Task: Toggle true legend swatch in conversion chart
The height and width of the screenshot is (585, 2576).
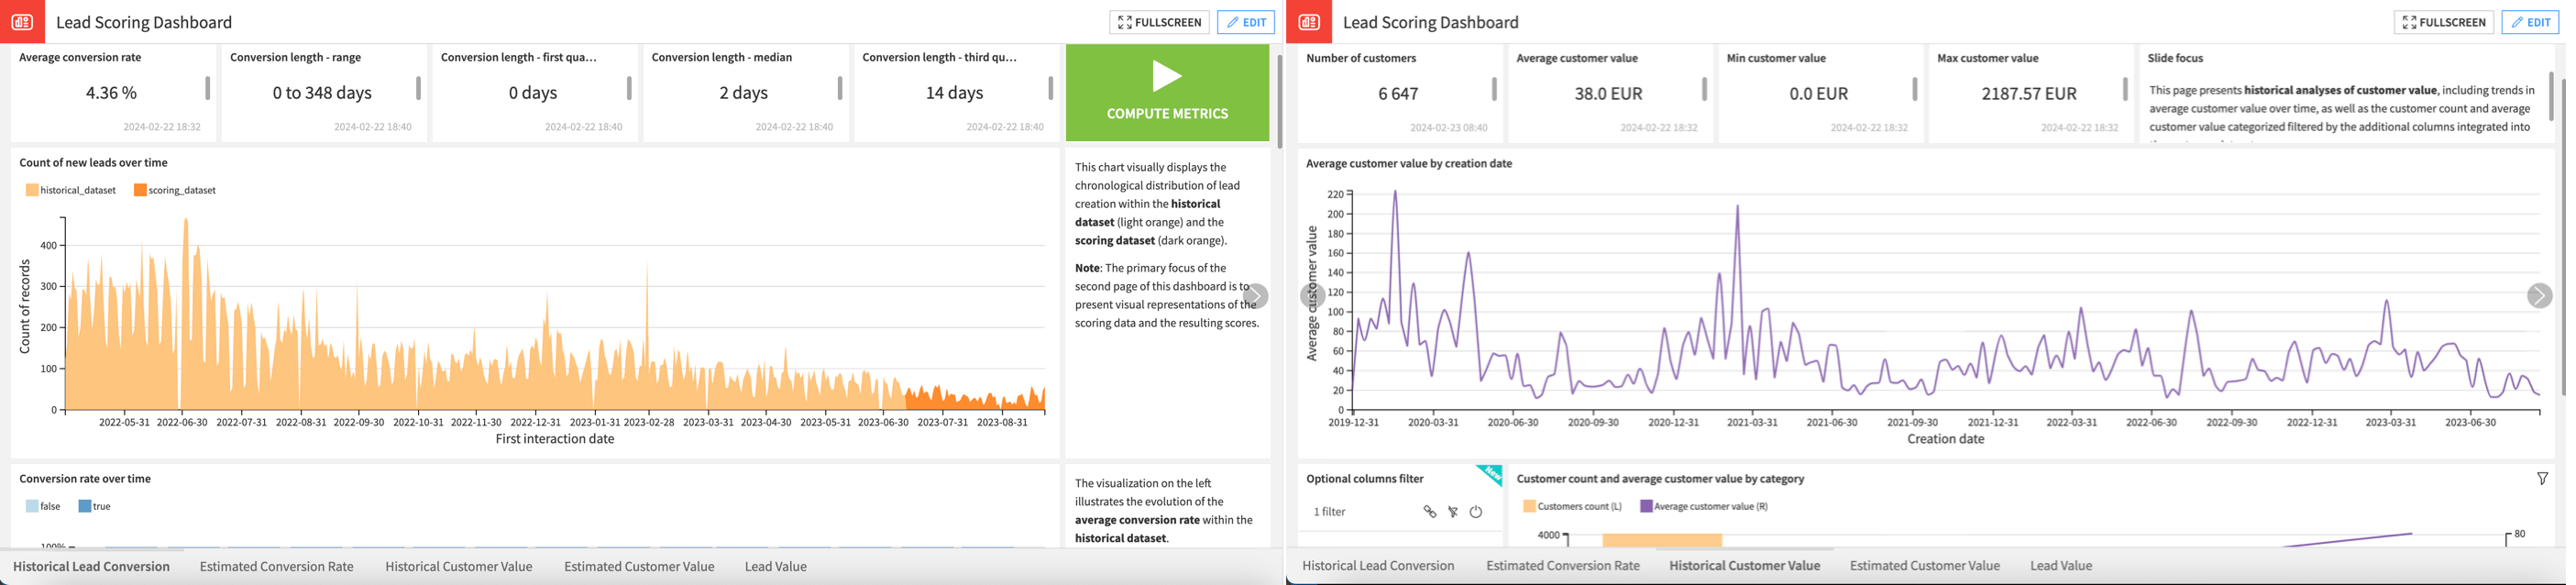Action: tap(85, 506)
